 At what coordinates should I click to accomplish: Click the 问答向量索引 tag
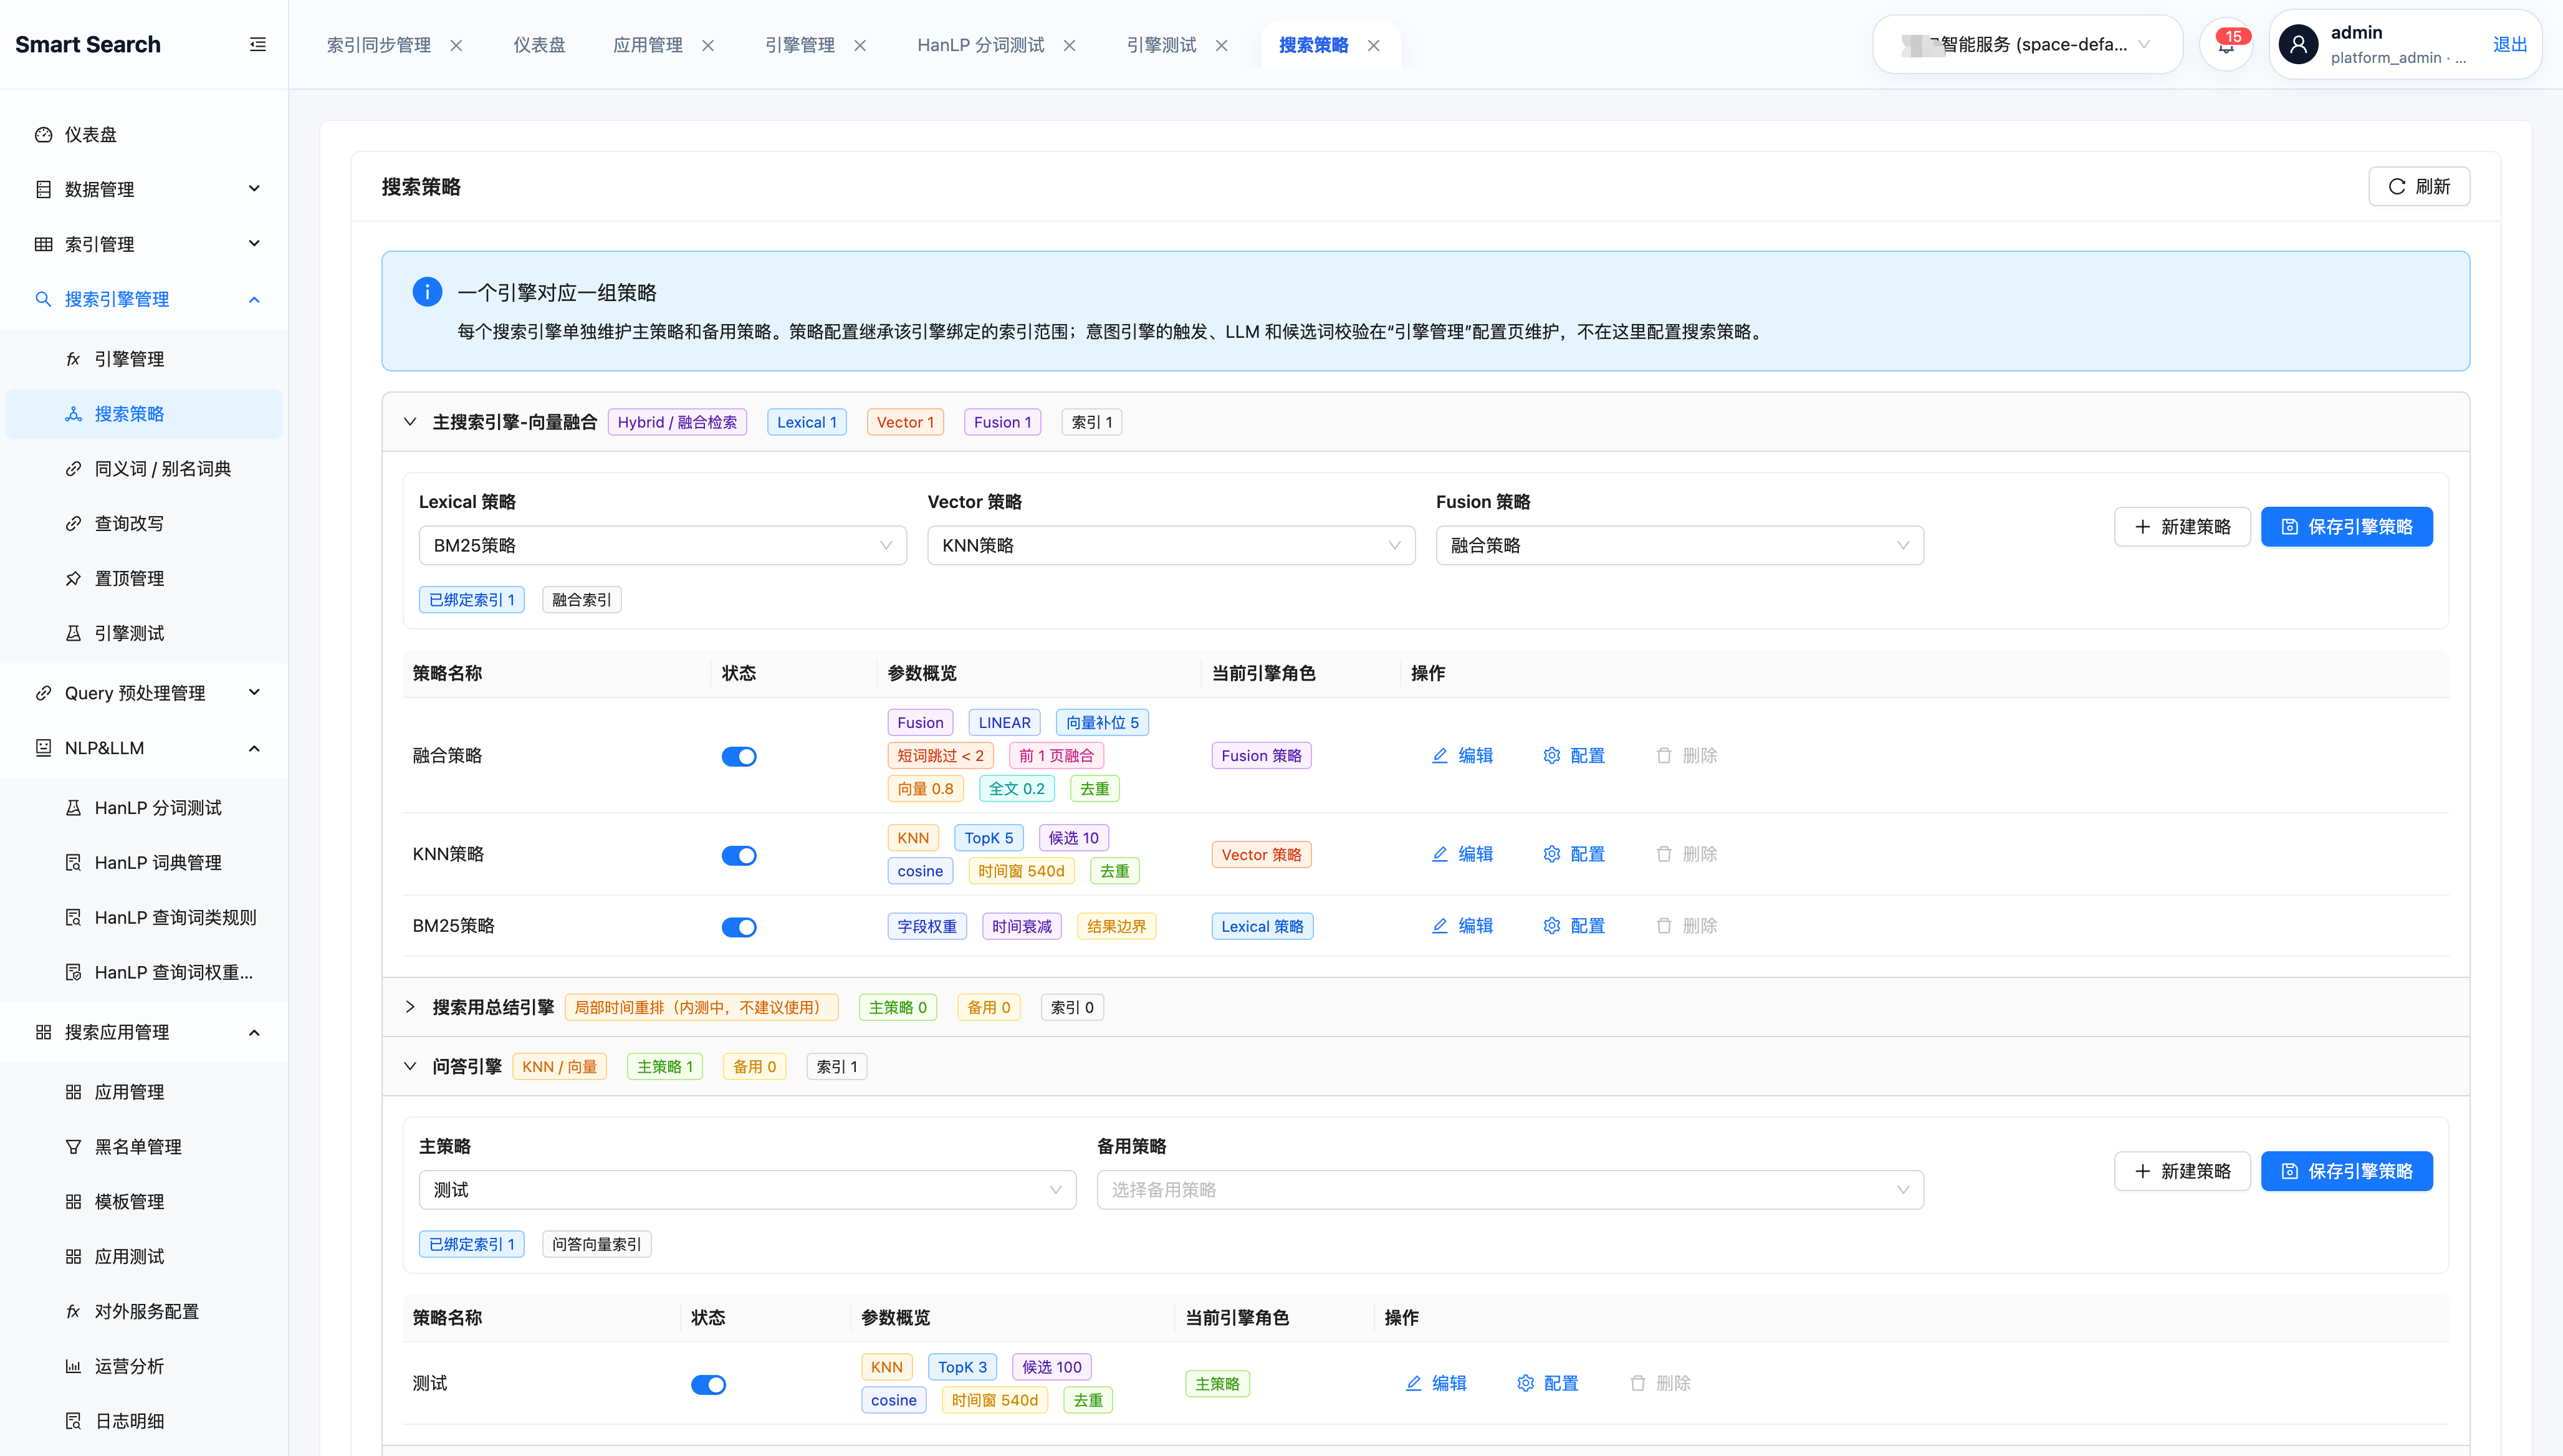click(596, 1244)
